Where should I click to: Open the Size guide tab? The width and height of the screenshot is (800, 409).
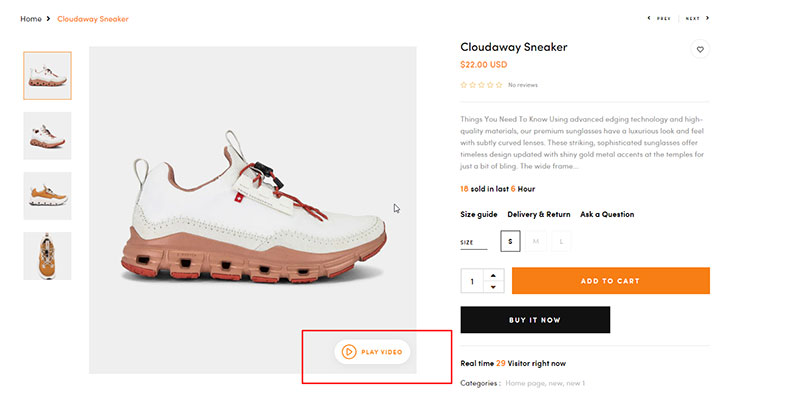[x=479, y=214]
